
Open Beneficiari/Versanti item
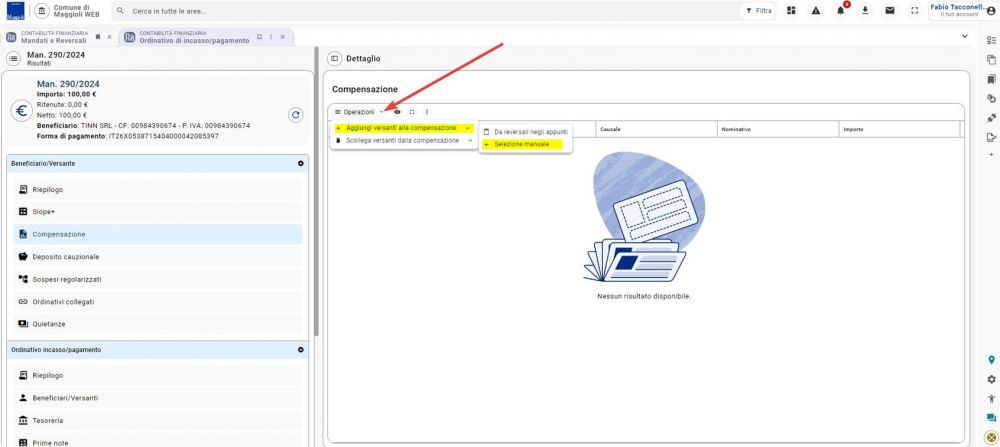[x=158, y=398]
